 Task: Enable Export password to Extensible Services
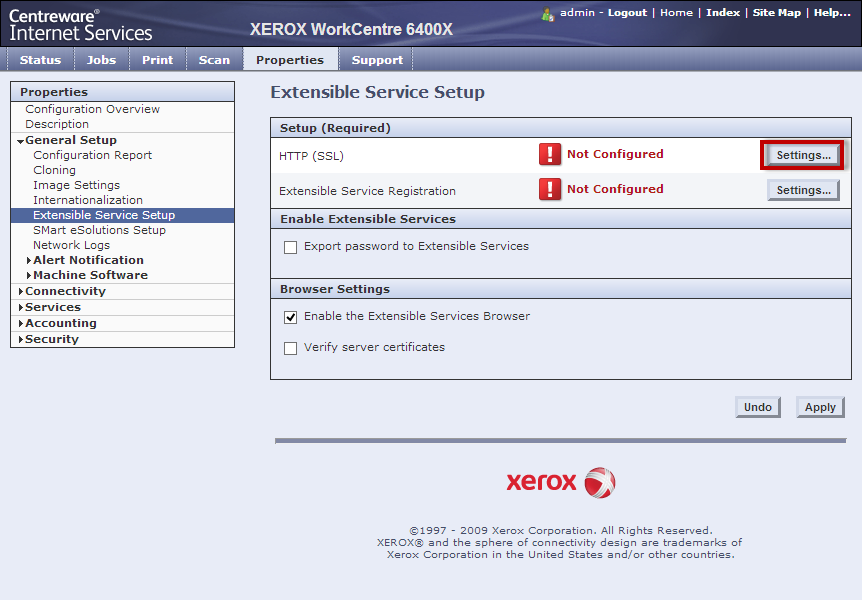click(x=291, y=247)
